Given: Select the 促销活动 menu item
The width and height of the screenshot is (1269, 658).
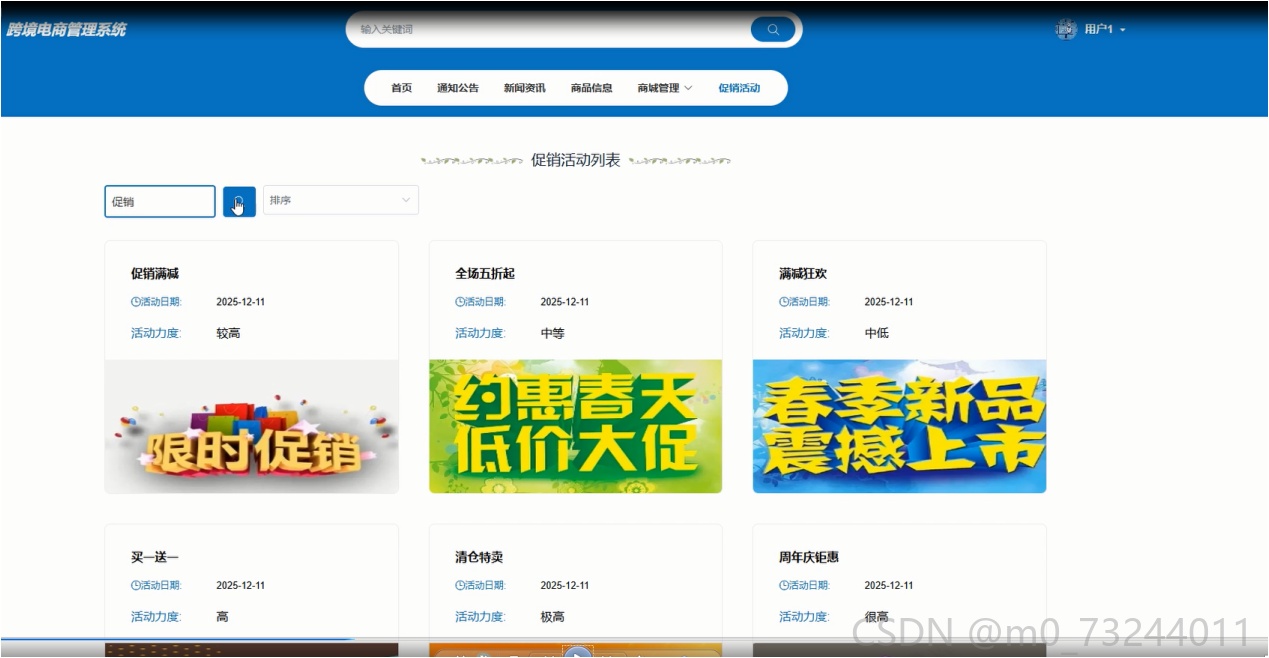Looking at the screenshot, I should pyautogui.click(x=739, y=88).
